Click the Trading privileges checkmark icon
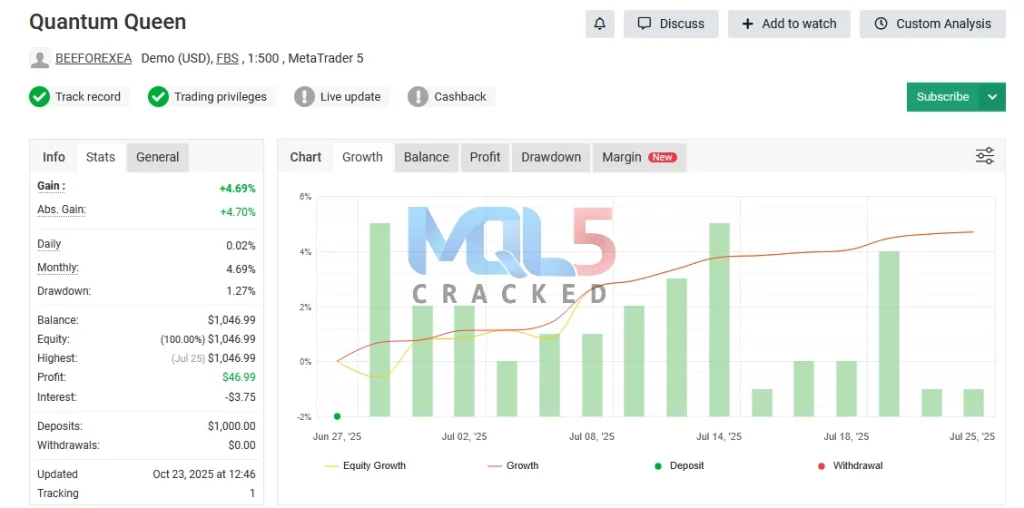1024x508 pixels. pyautogui.click(x=158, y=97)
